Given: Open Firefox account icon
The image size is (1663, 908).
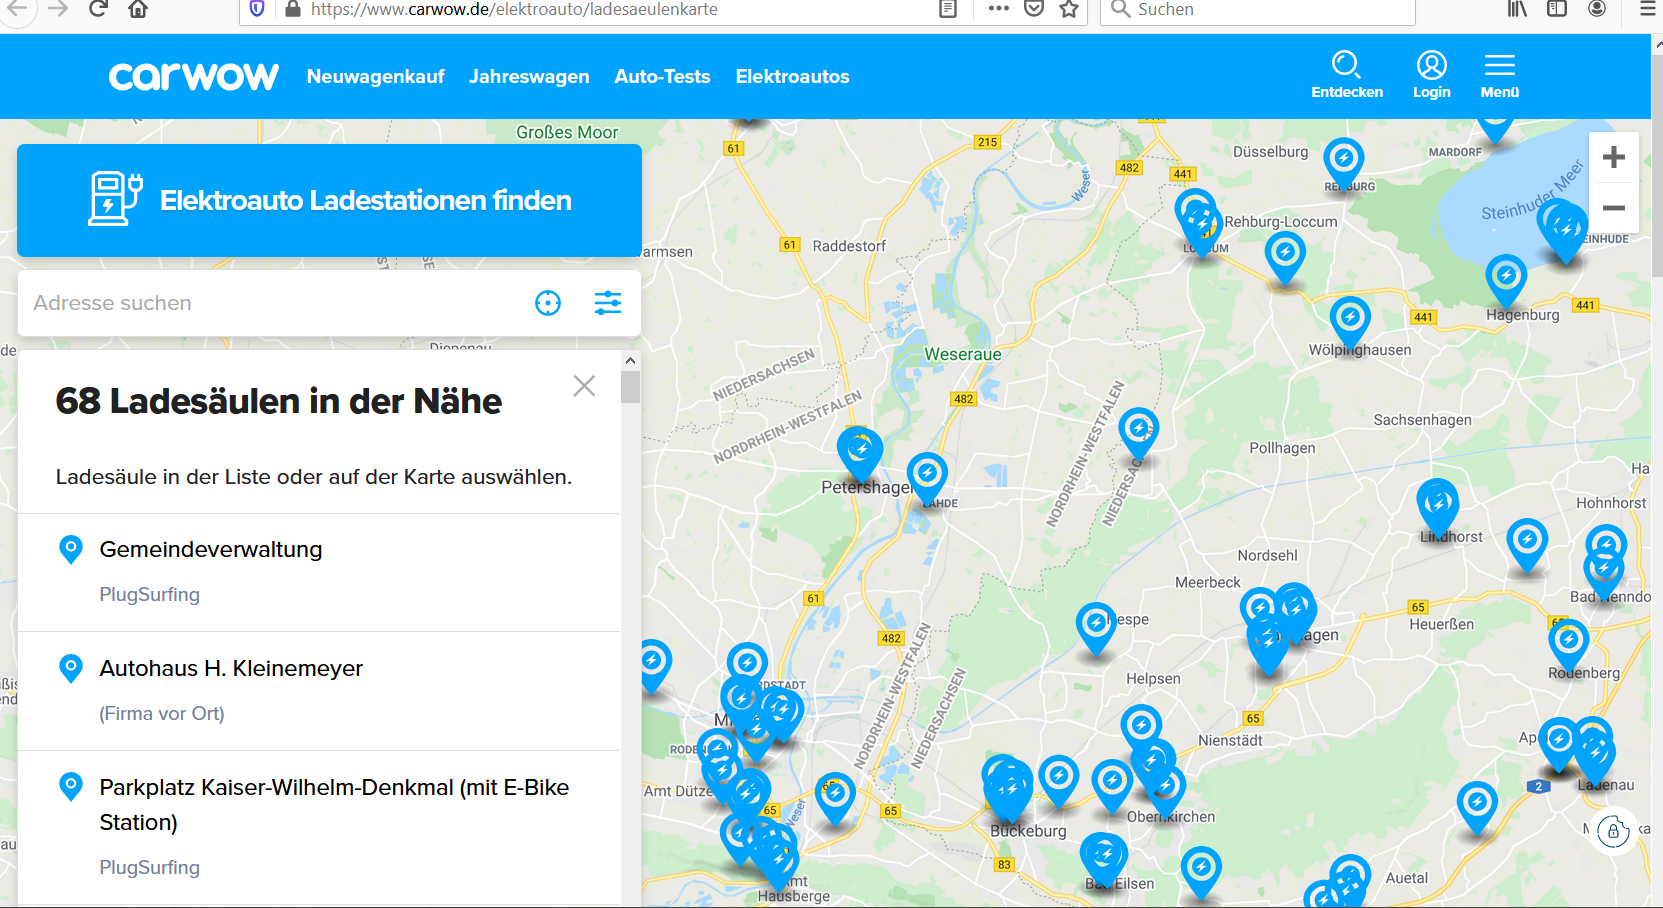Looking at the screenshot, I should click(x=1597, y=9).
